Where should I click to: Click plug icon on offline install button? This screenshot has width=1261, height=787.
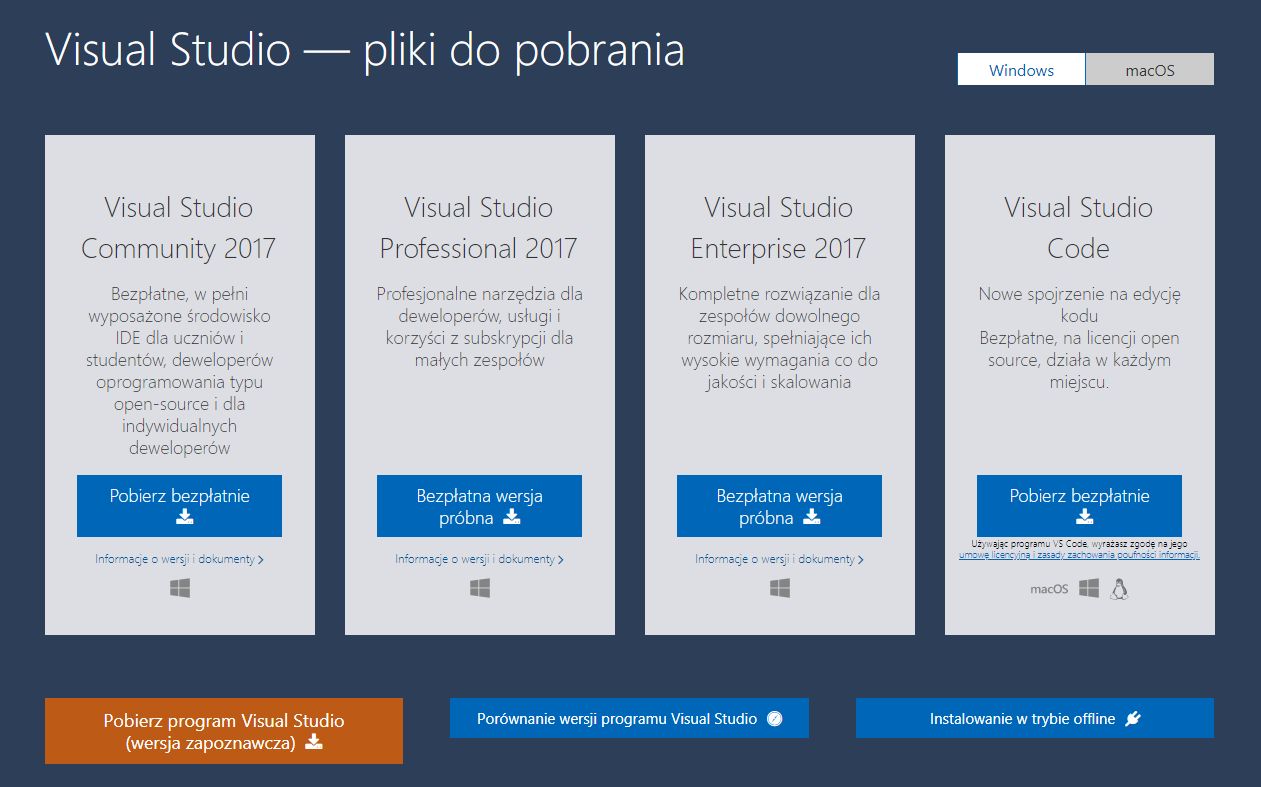(1133, 719)
